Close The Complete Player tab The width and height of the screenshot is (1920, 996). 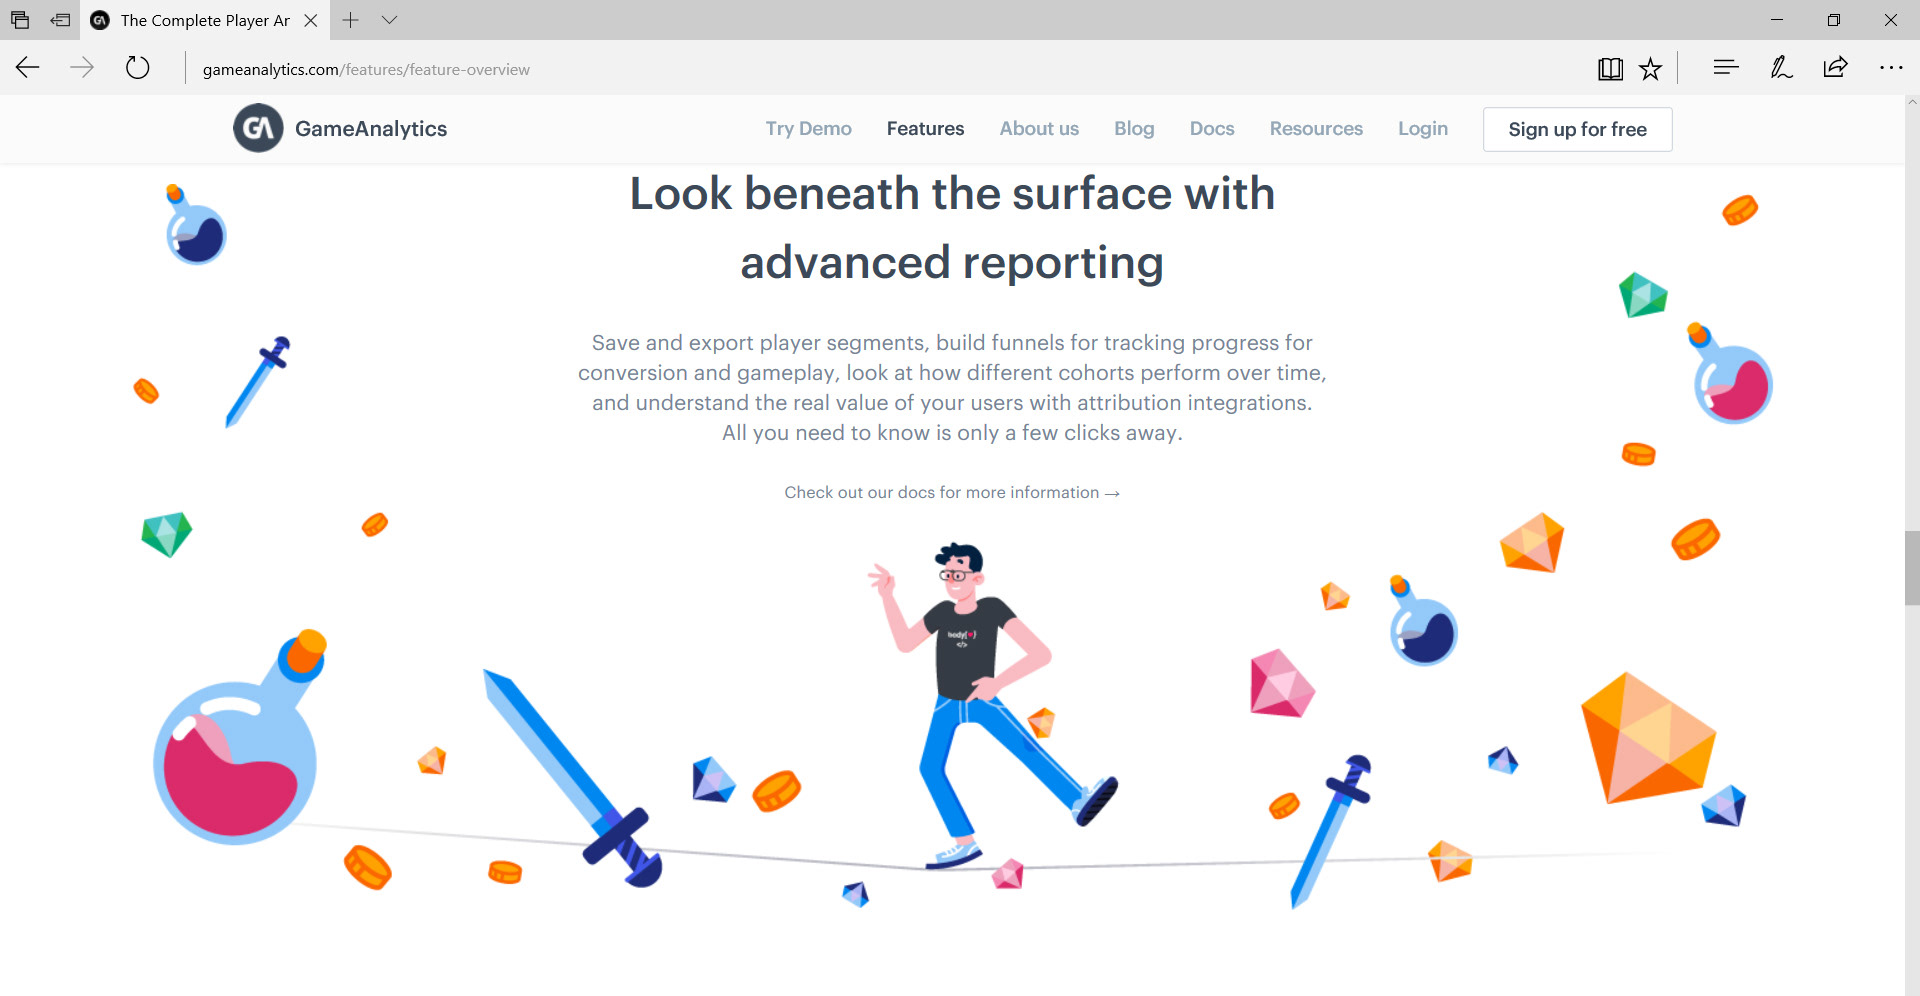coord(311,20)
